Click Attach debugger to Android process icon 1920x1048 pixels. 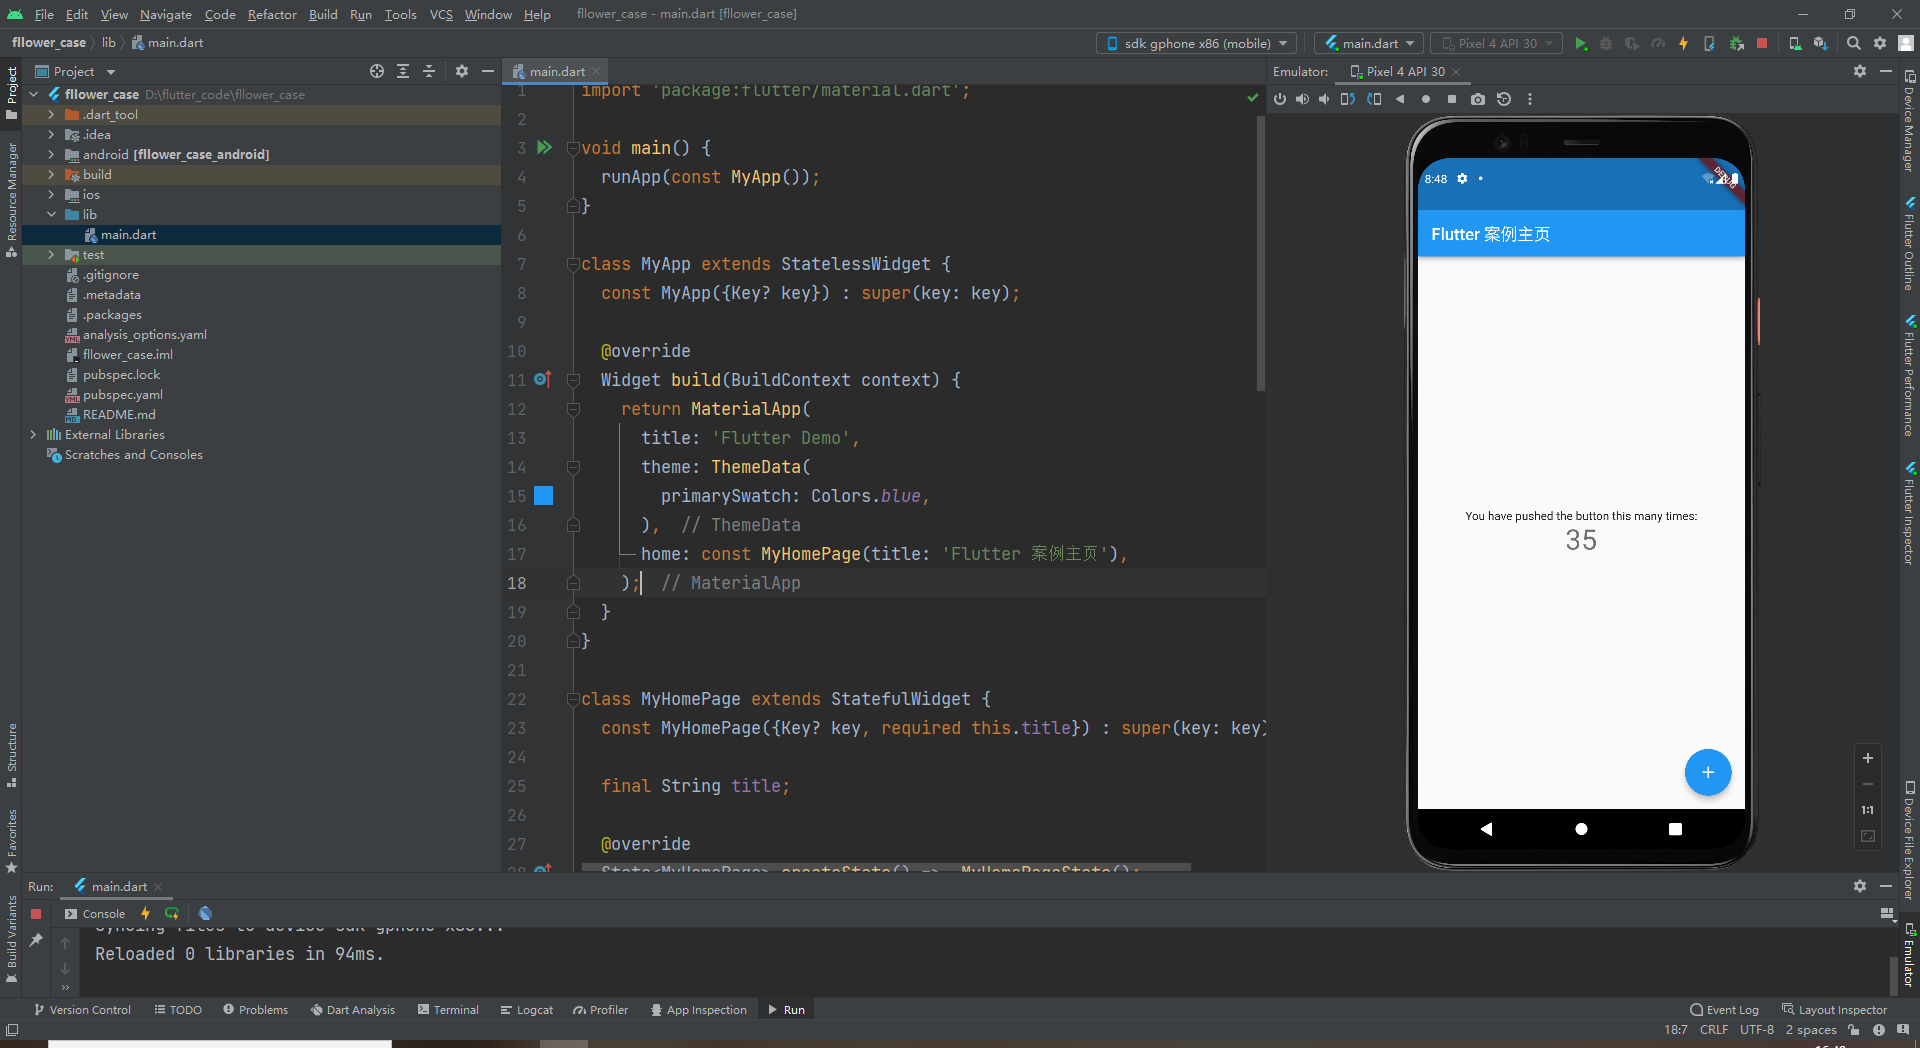point(1737,43)
